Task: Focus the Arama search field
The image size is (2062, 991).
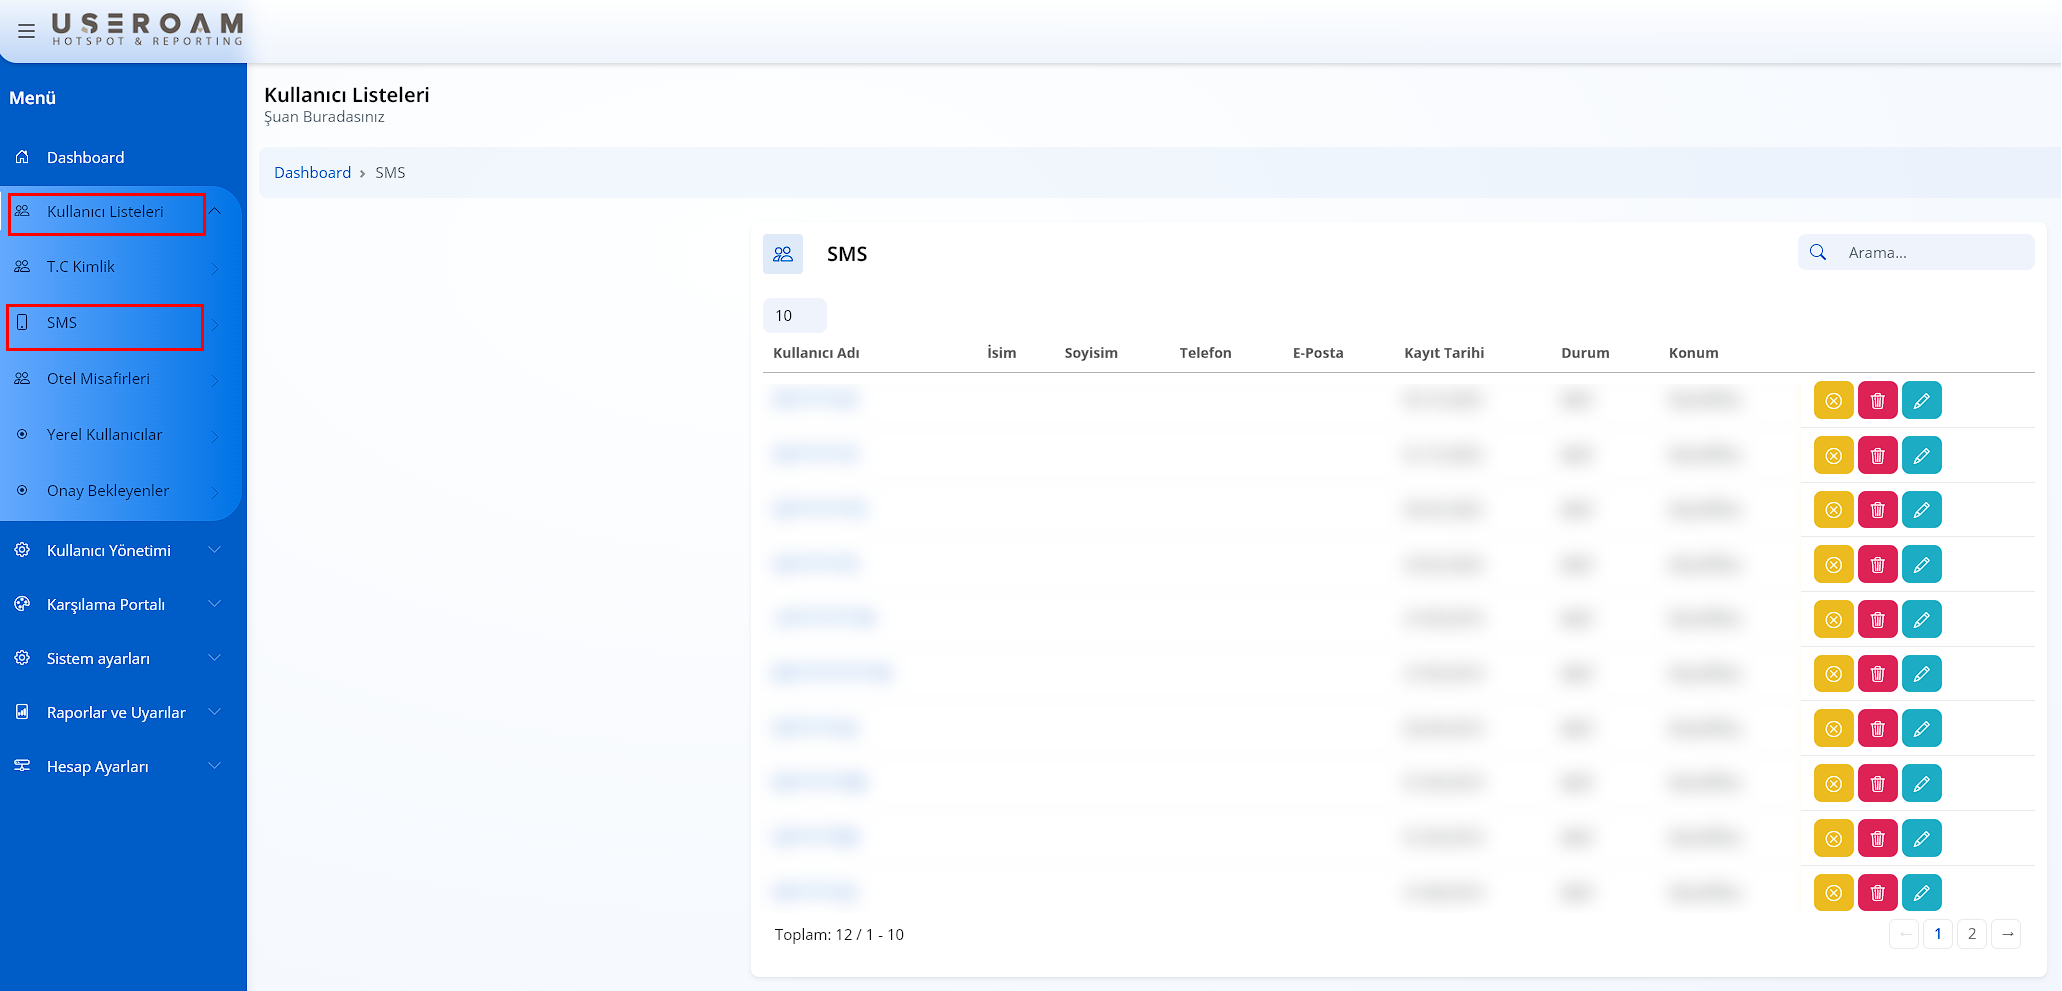Action: point(1930,253)
